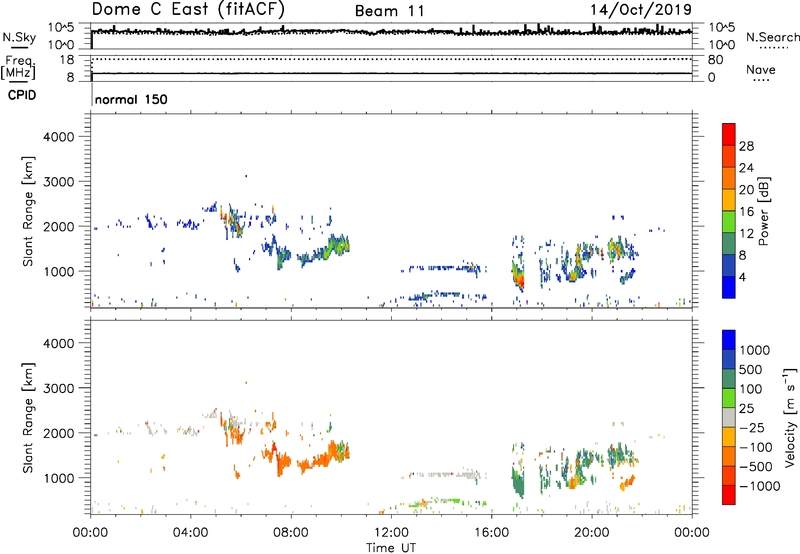Click the "Power [dB]" colorbar title
Viewport: 800px width, 554px height.
pyautogui.click(x=762, y=211)
